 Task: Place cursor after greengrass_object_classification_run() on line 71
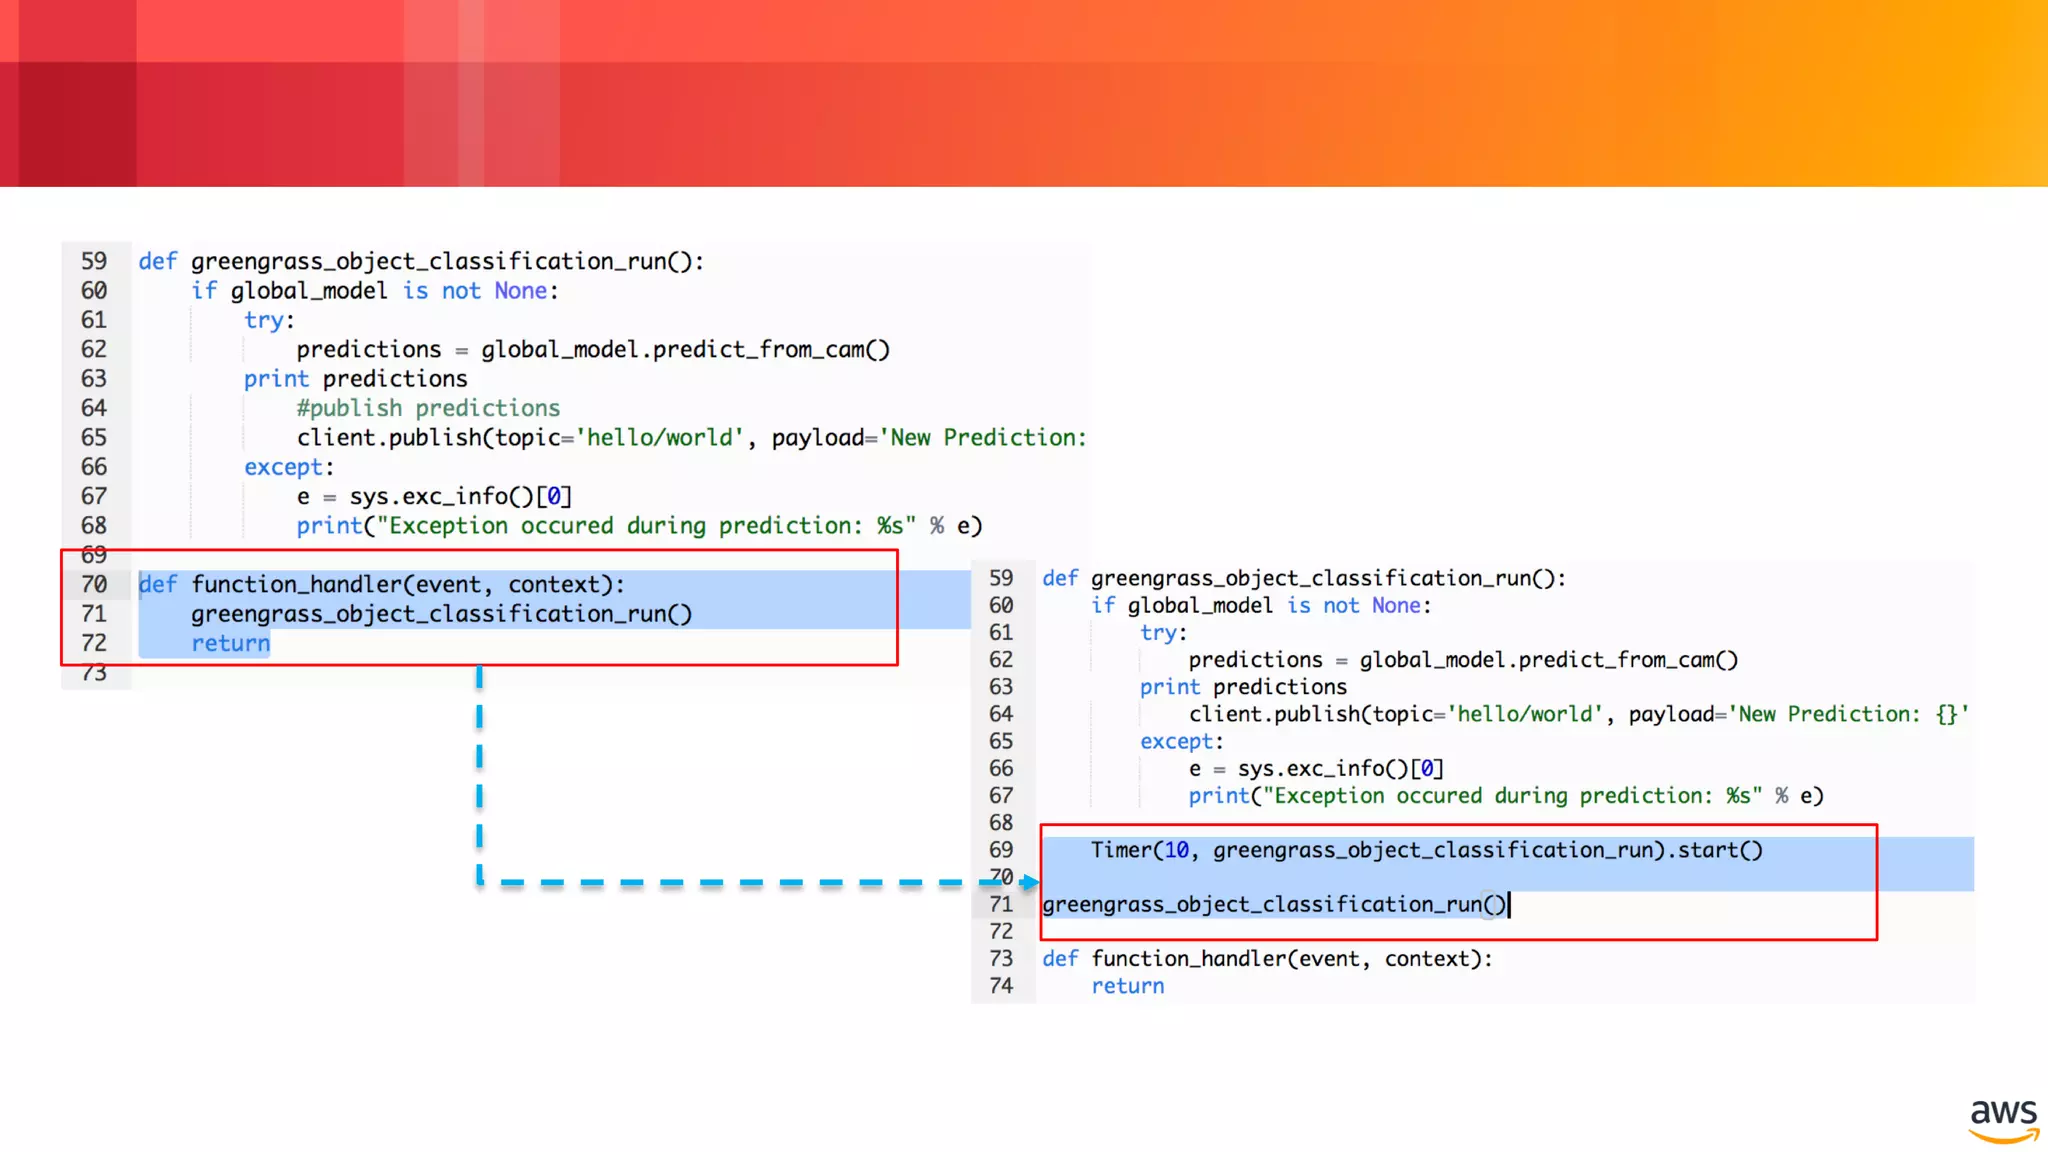[x=1508, y=904]
